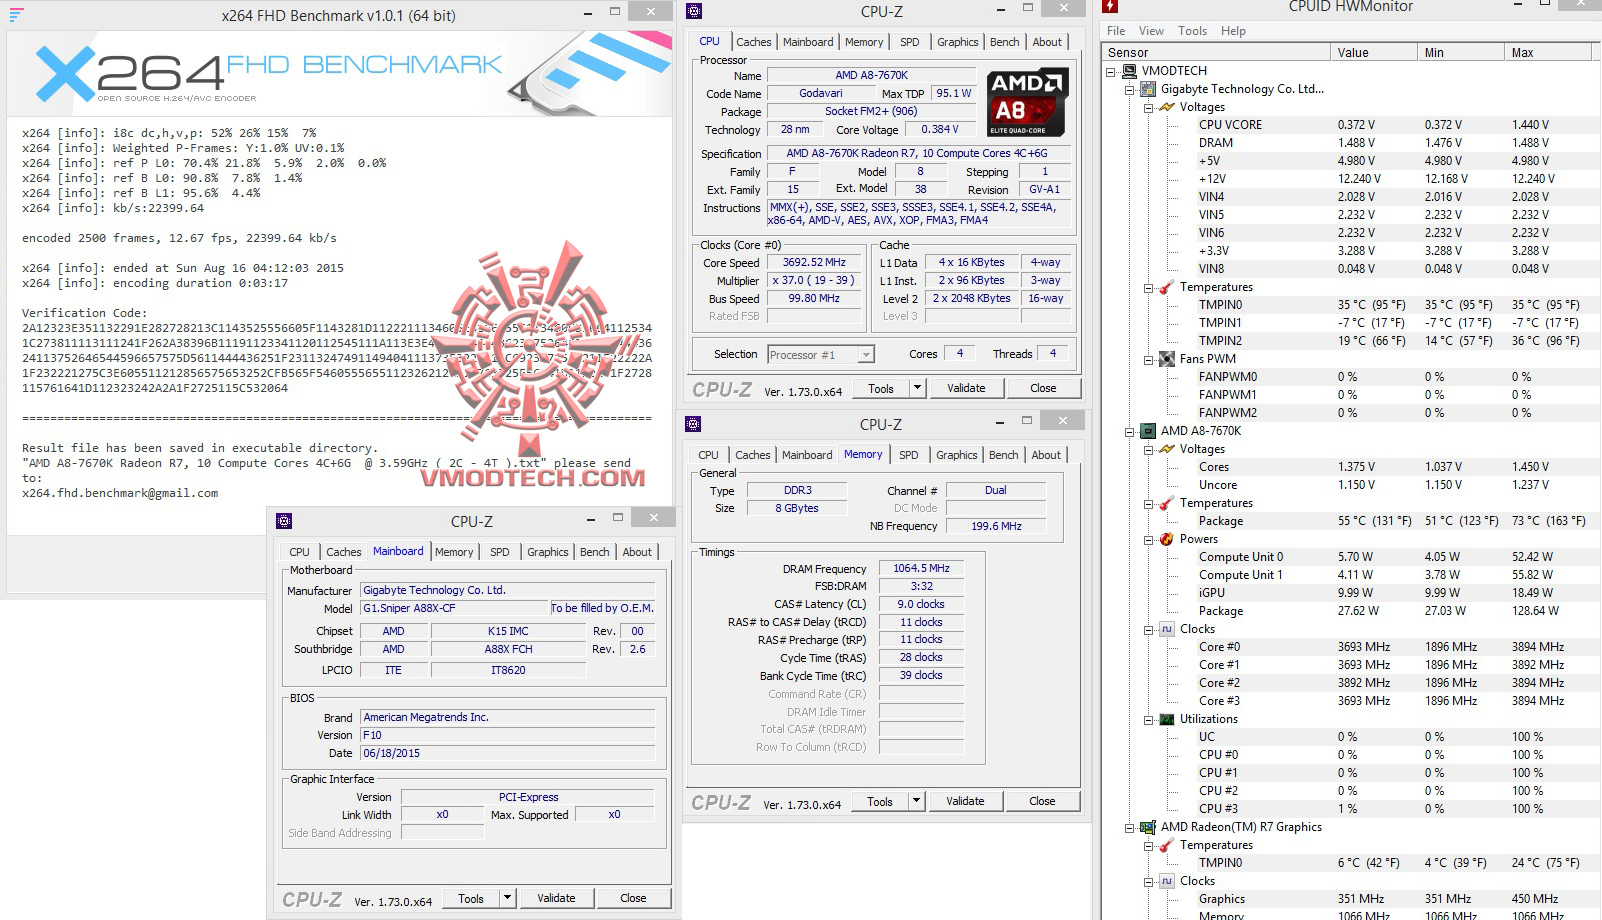Collapse the Powers group
This screenshot has width=1602, height=920.
[x=1149, y=539]
